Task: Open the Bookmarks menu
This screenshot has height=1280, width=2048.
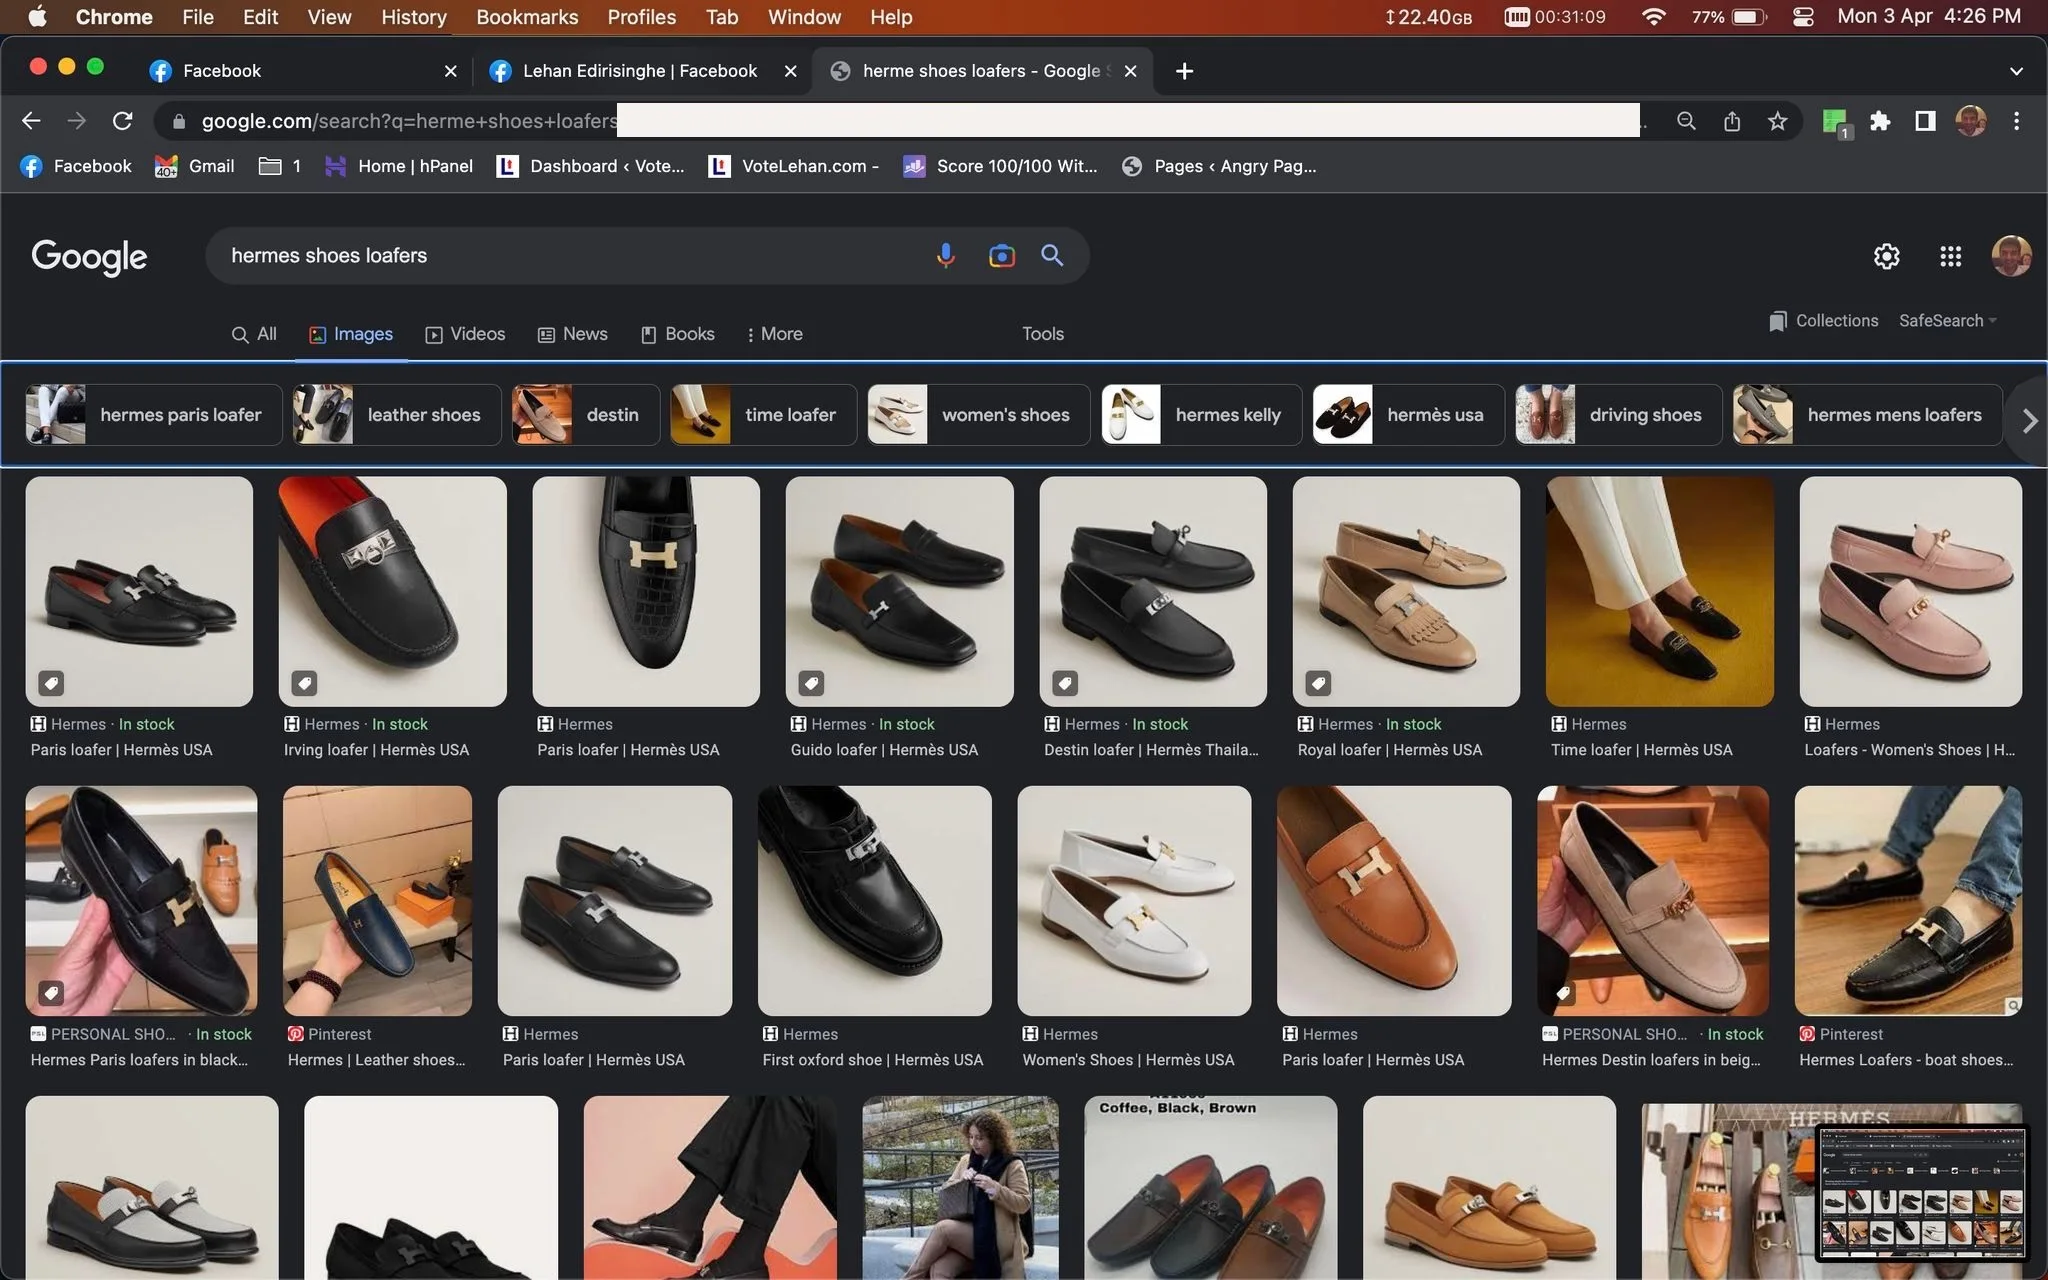Action: [527, 17]
